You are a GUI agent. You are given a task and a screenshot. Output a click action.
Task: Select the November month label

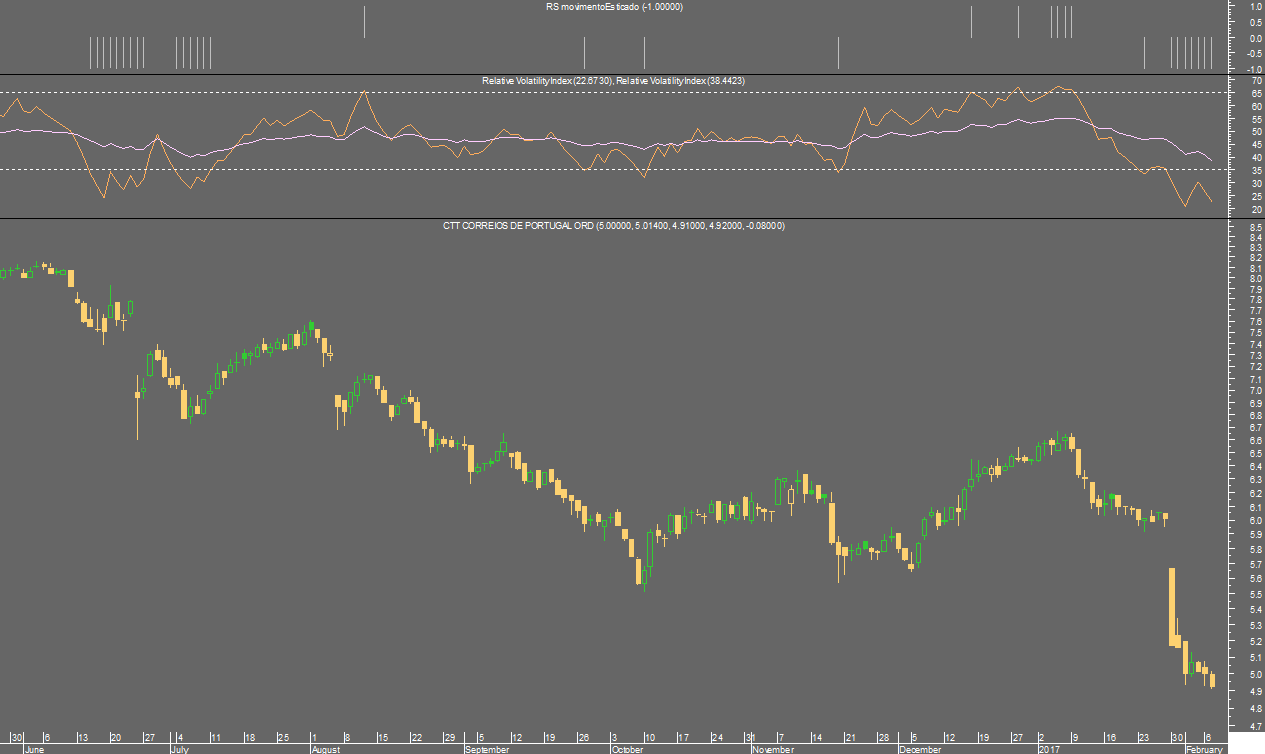pos(773,748)
